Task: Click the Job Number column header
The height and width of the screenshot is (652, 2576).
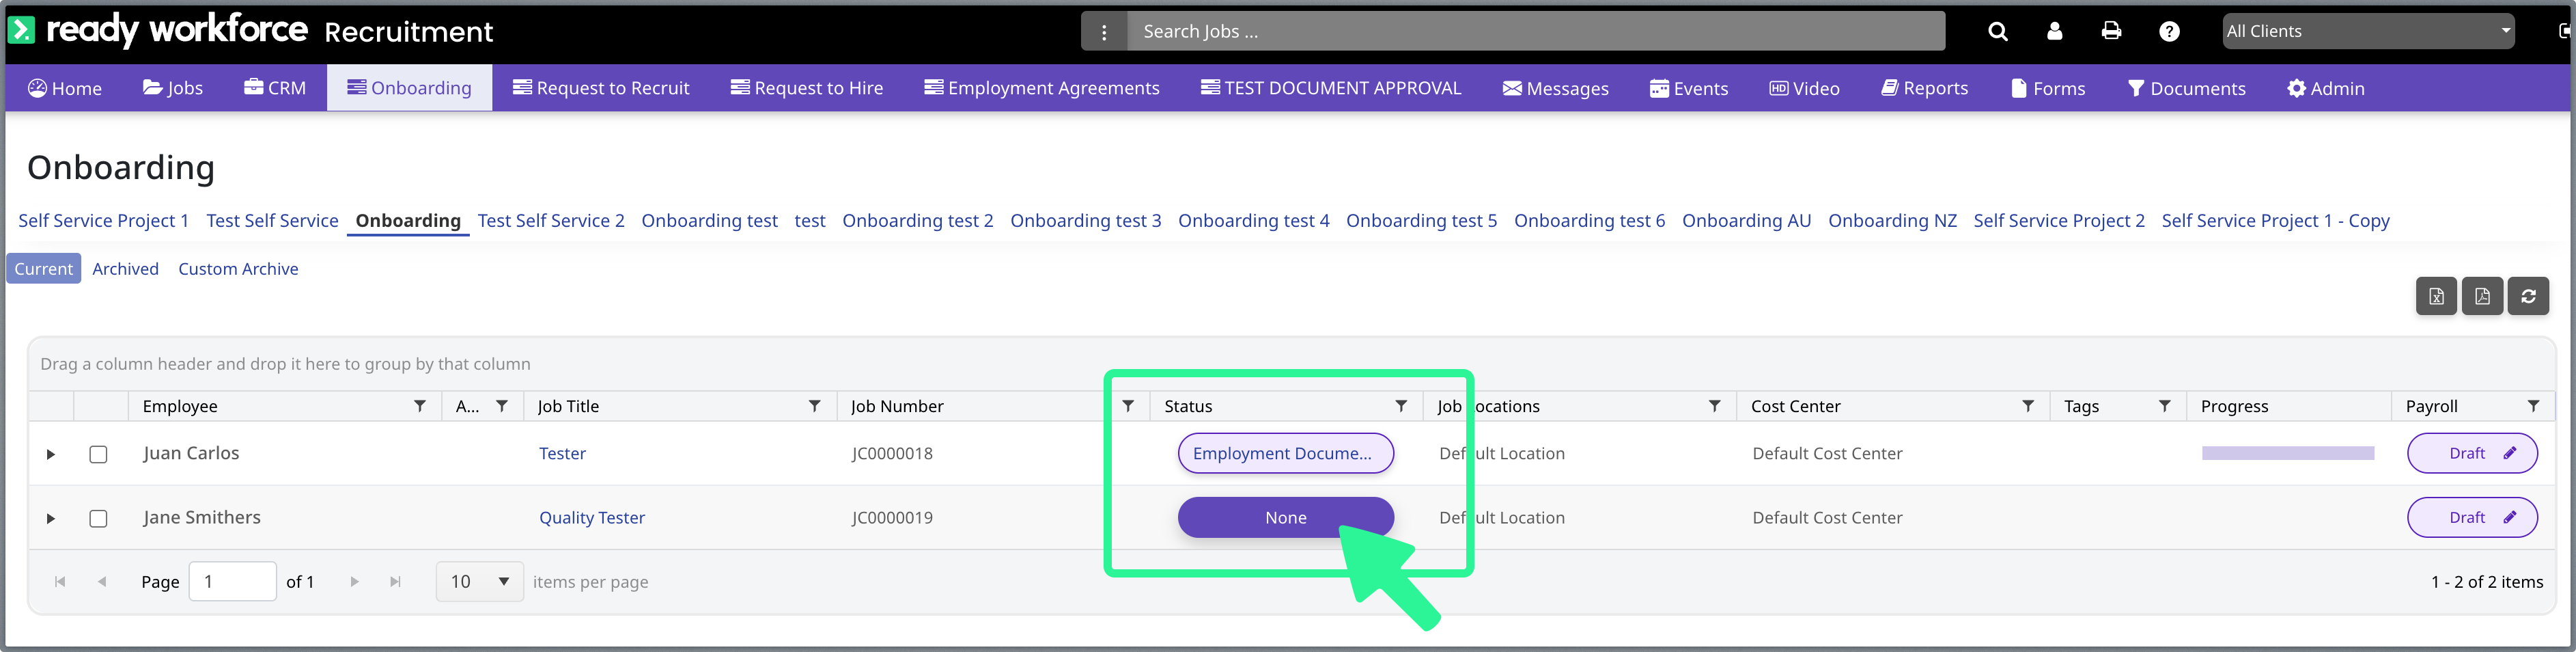Action: 897,406
